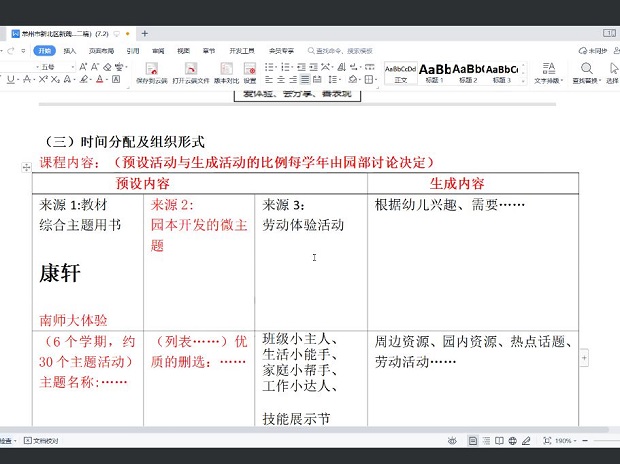Open the 设置 settings icon in the ribbon
Screen dimensions: 620x464
tap(250, 69)
